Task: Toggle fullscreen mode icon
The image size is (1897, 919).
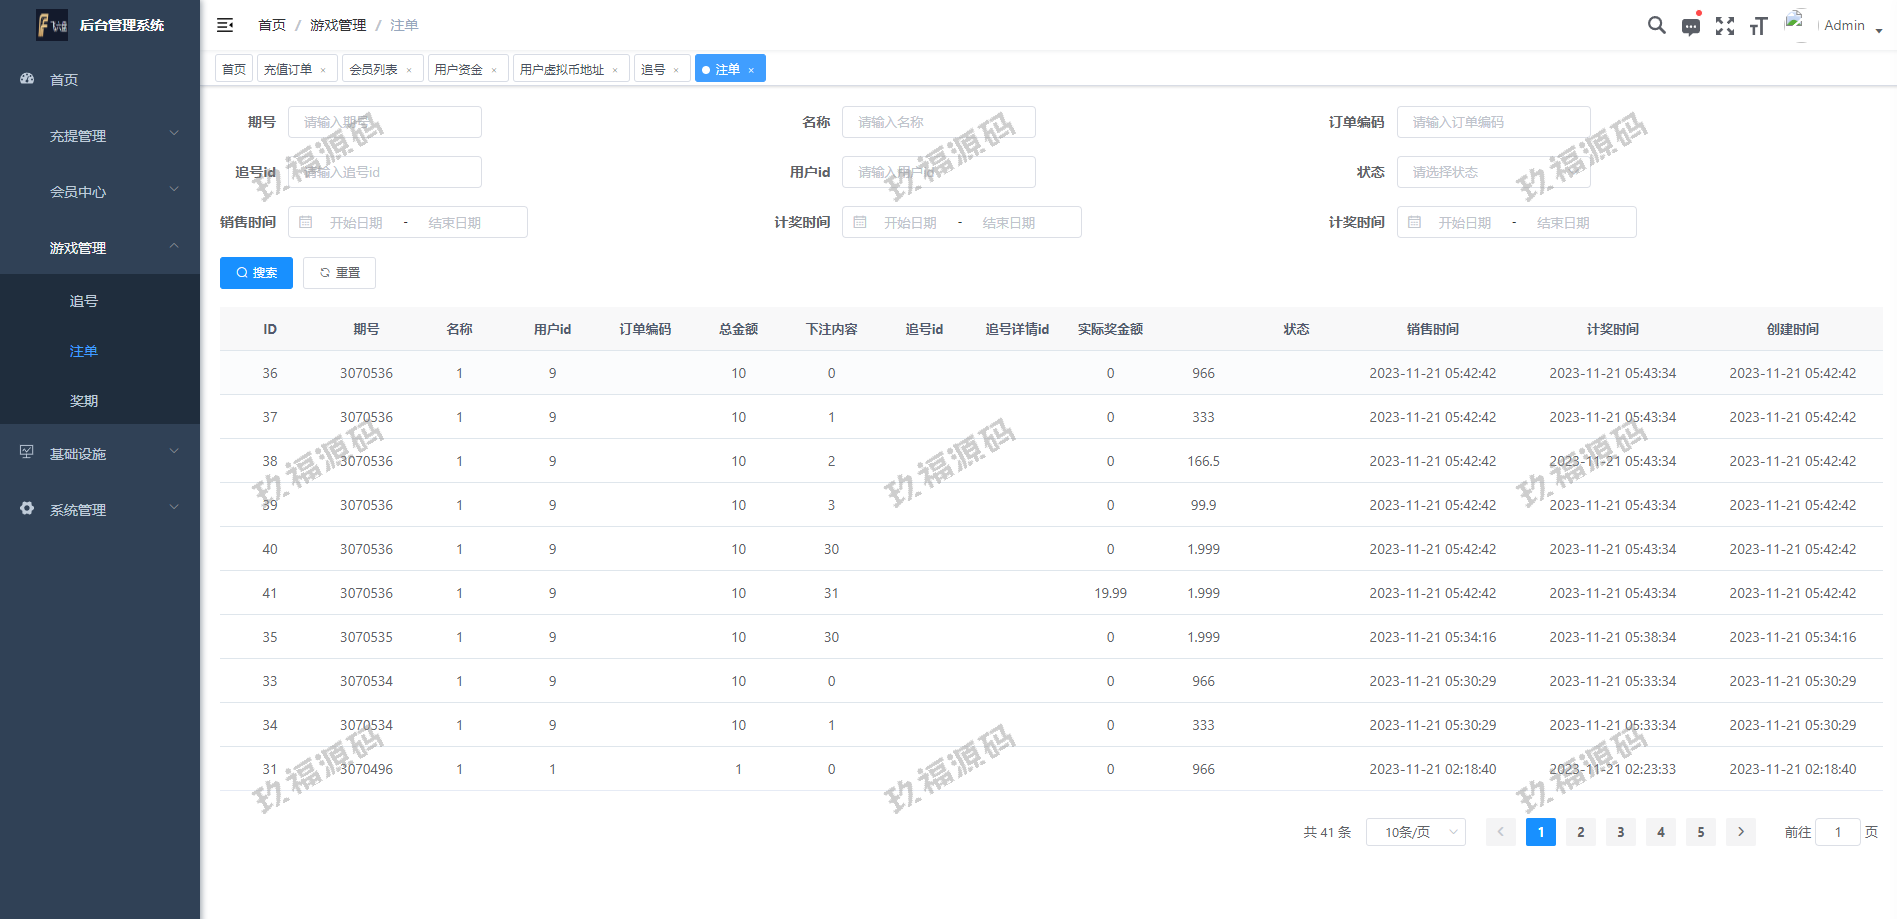Action: pyautogui.click(x=1724, y=27)
